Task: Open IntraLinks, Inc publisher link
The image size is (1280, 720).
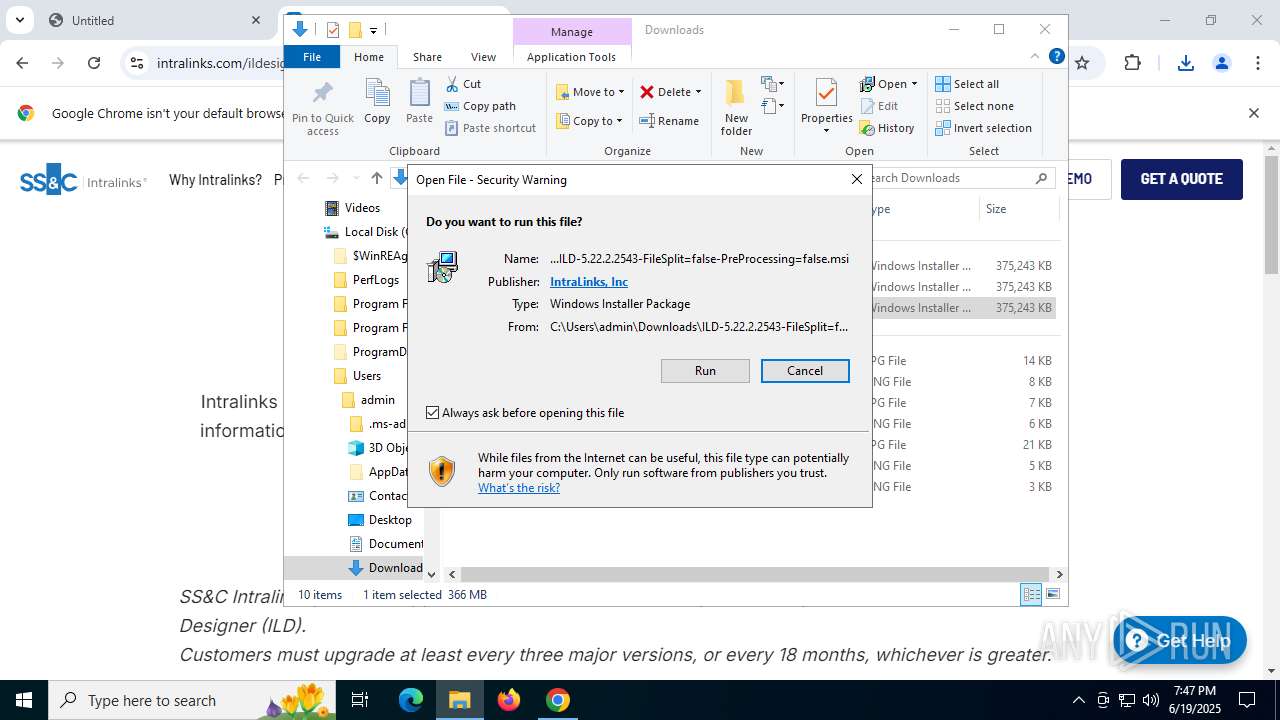Action: (589, 282)
